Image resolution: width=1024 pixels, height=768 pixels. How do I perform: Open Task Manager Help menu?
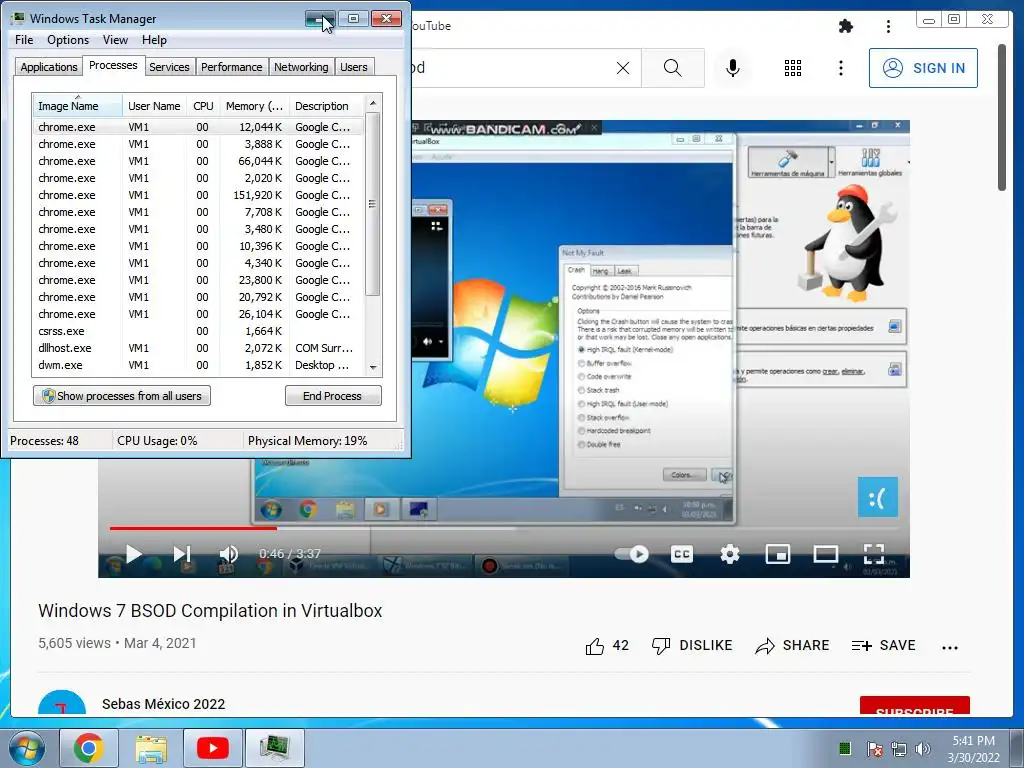click(154, 40)
